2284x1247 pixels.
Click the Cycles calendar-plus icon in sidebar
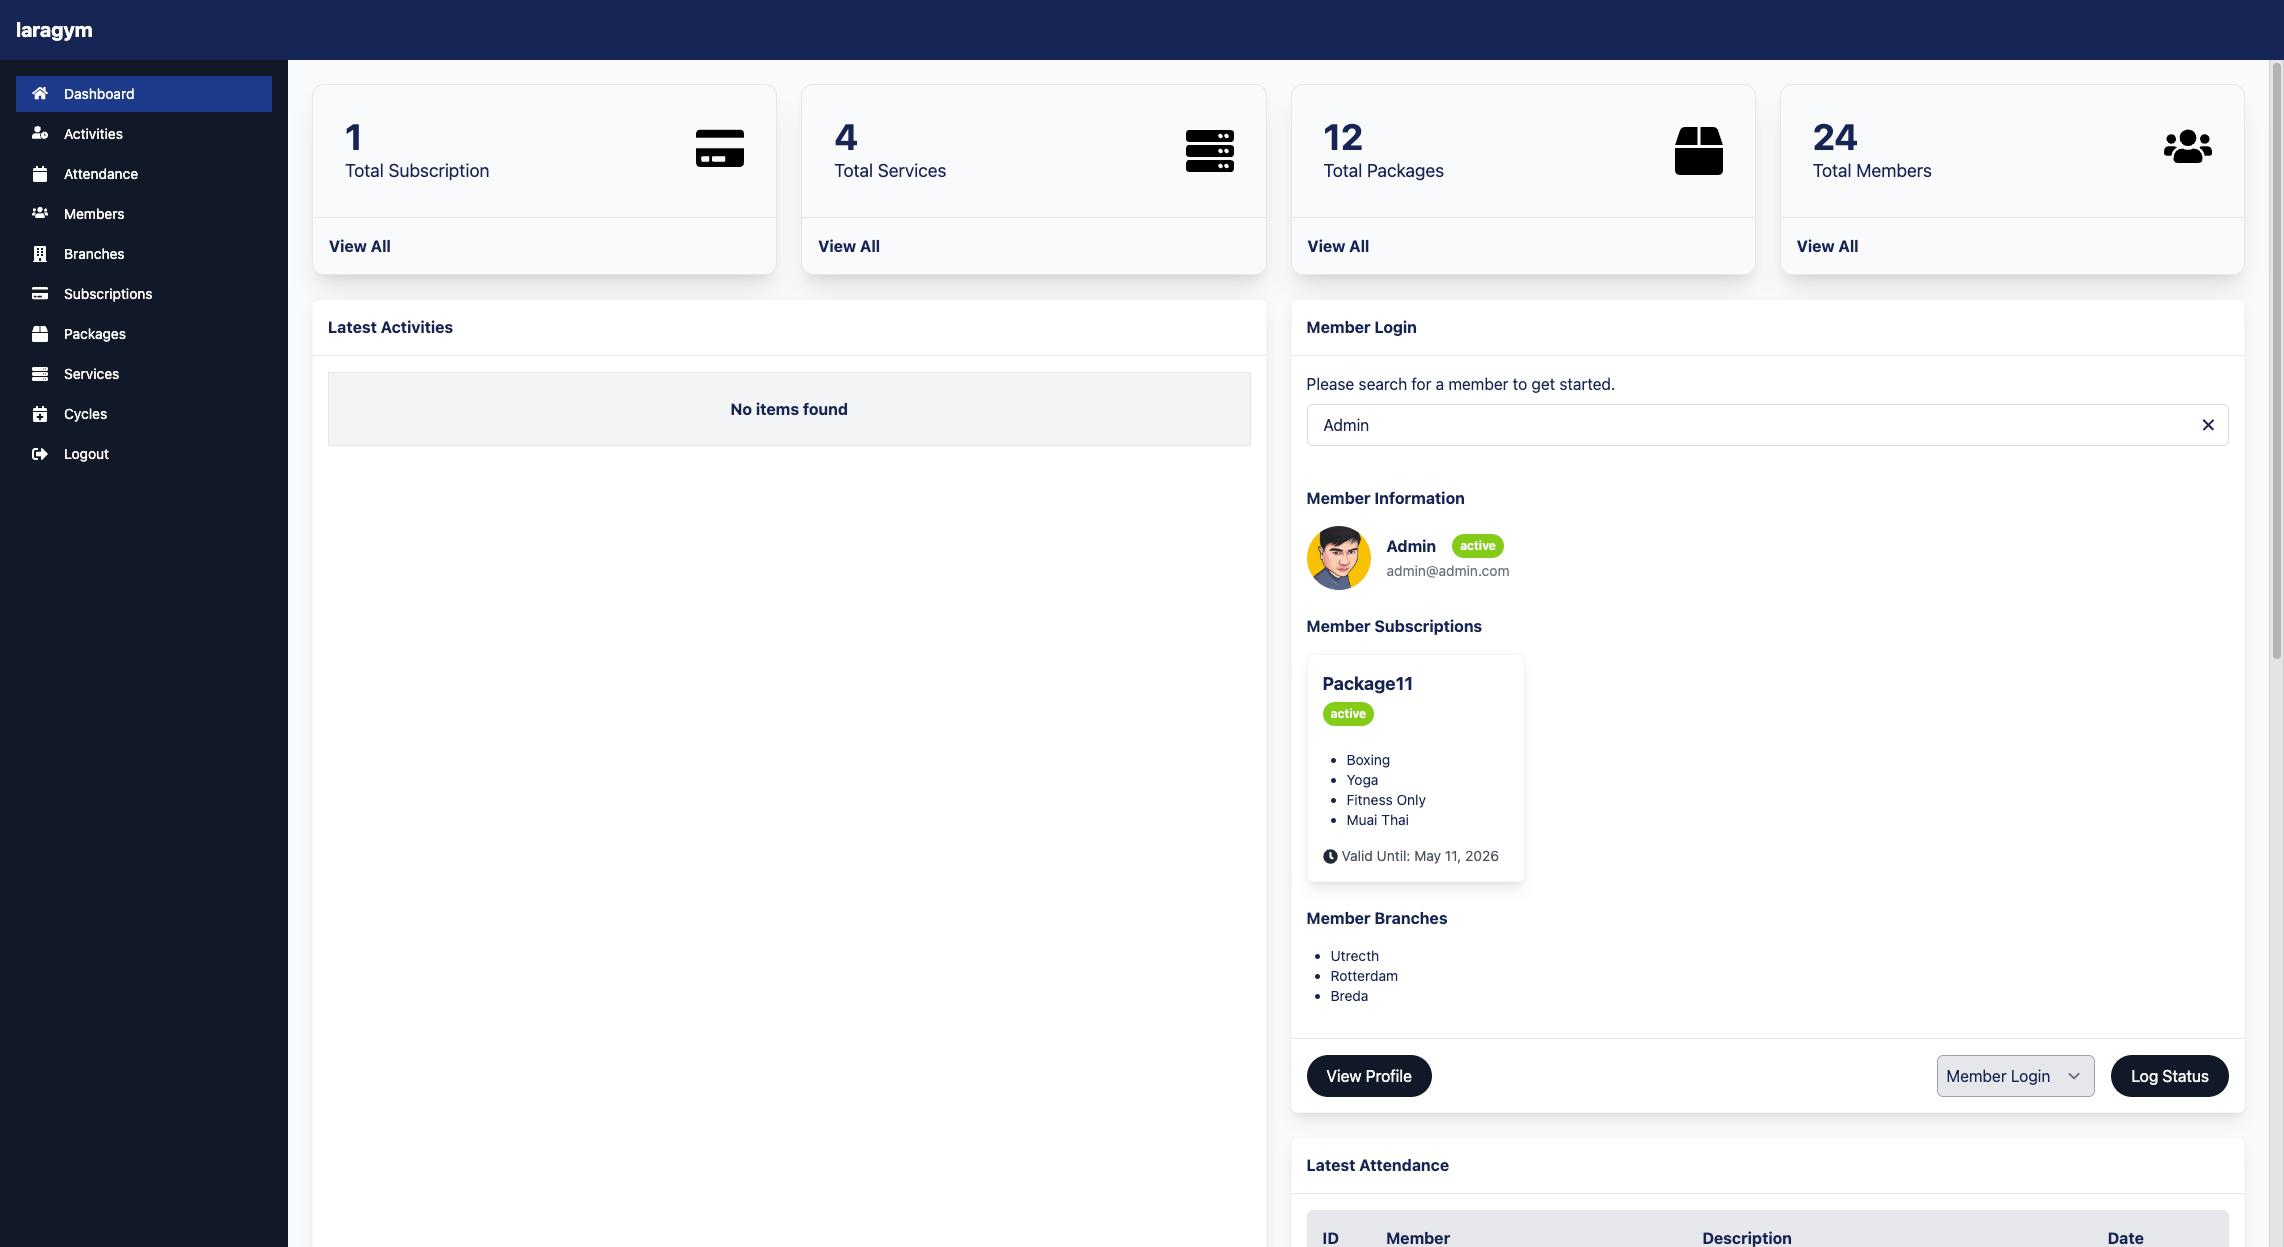(40, 414)
